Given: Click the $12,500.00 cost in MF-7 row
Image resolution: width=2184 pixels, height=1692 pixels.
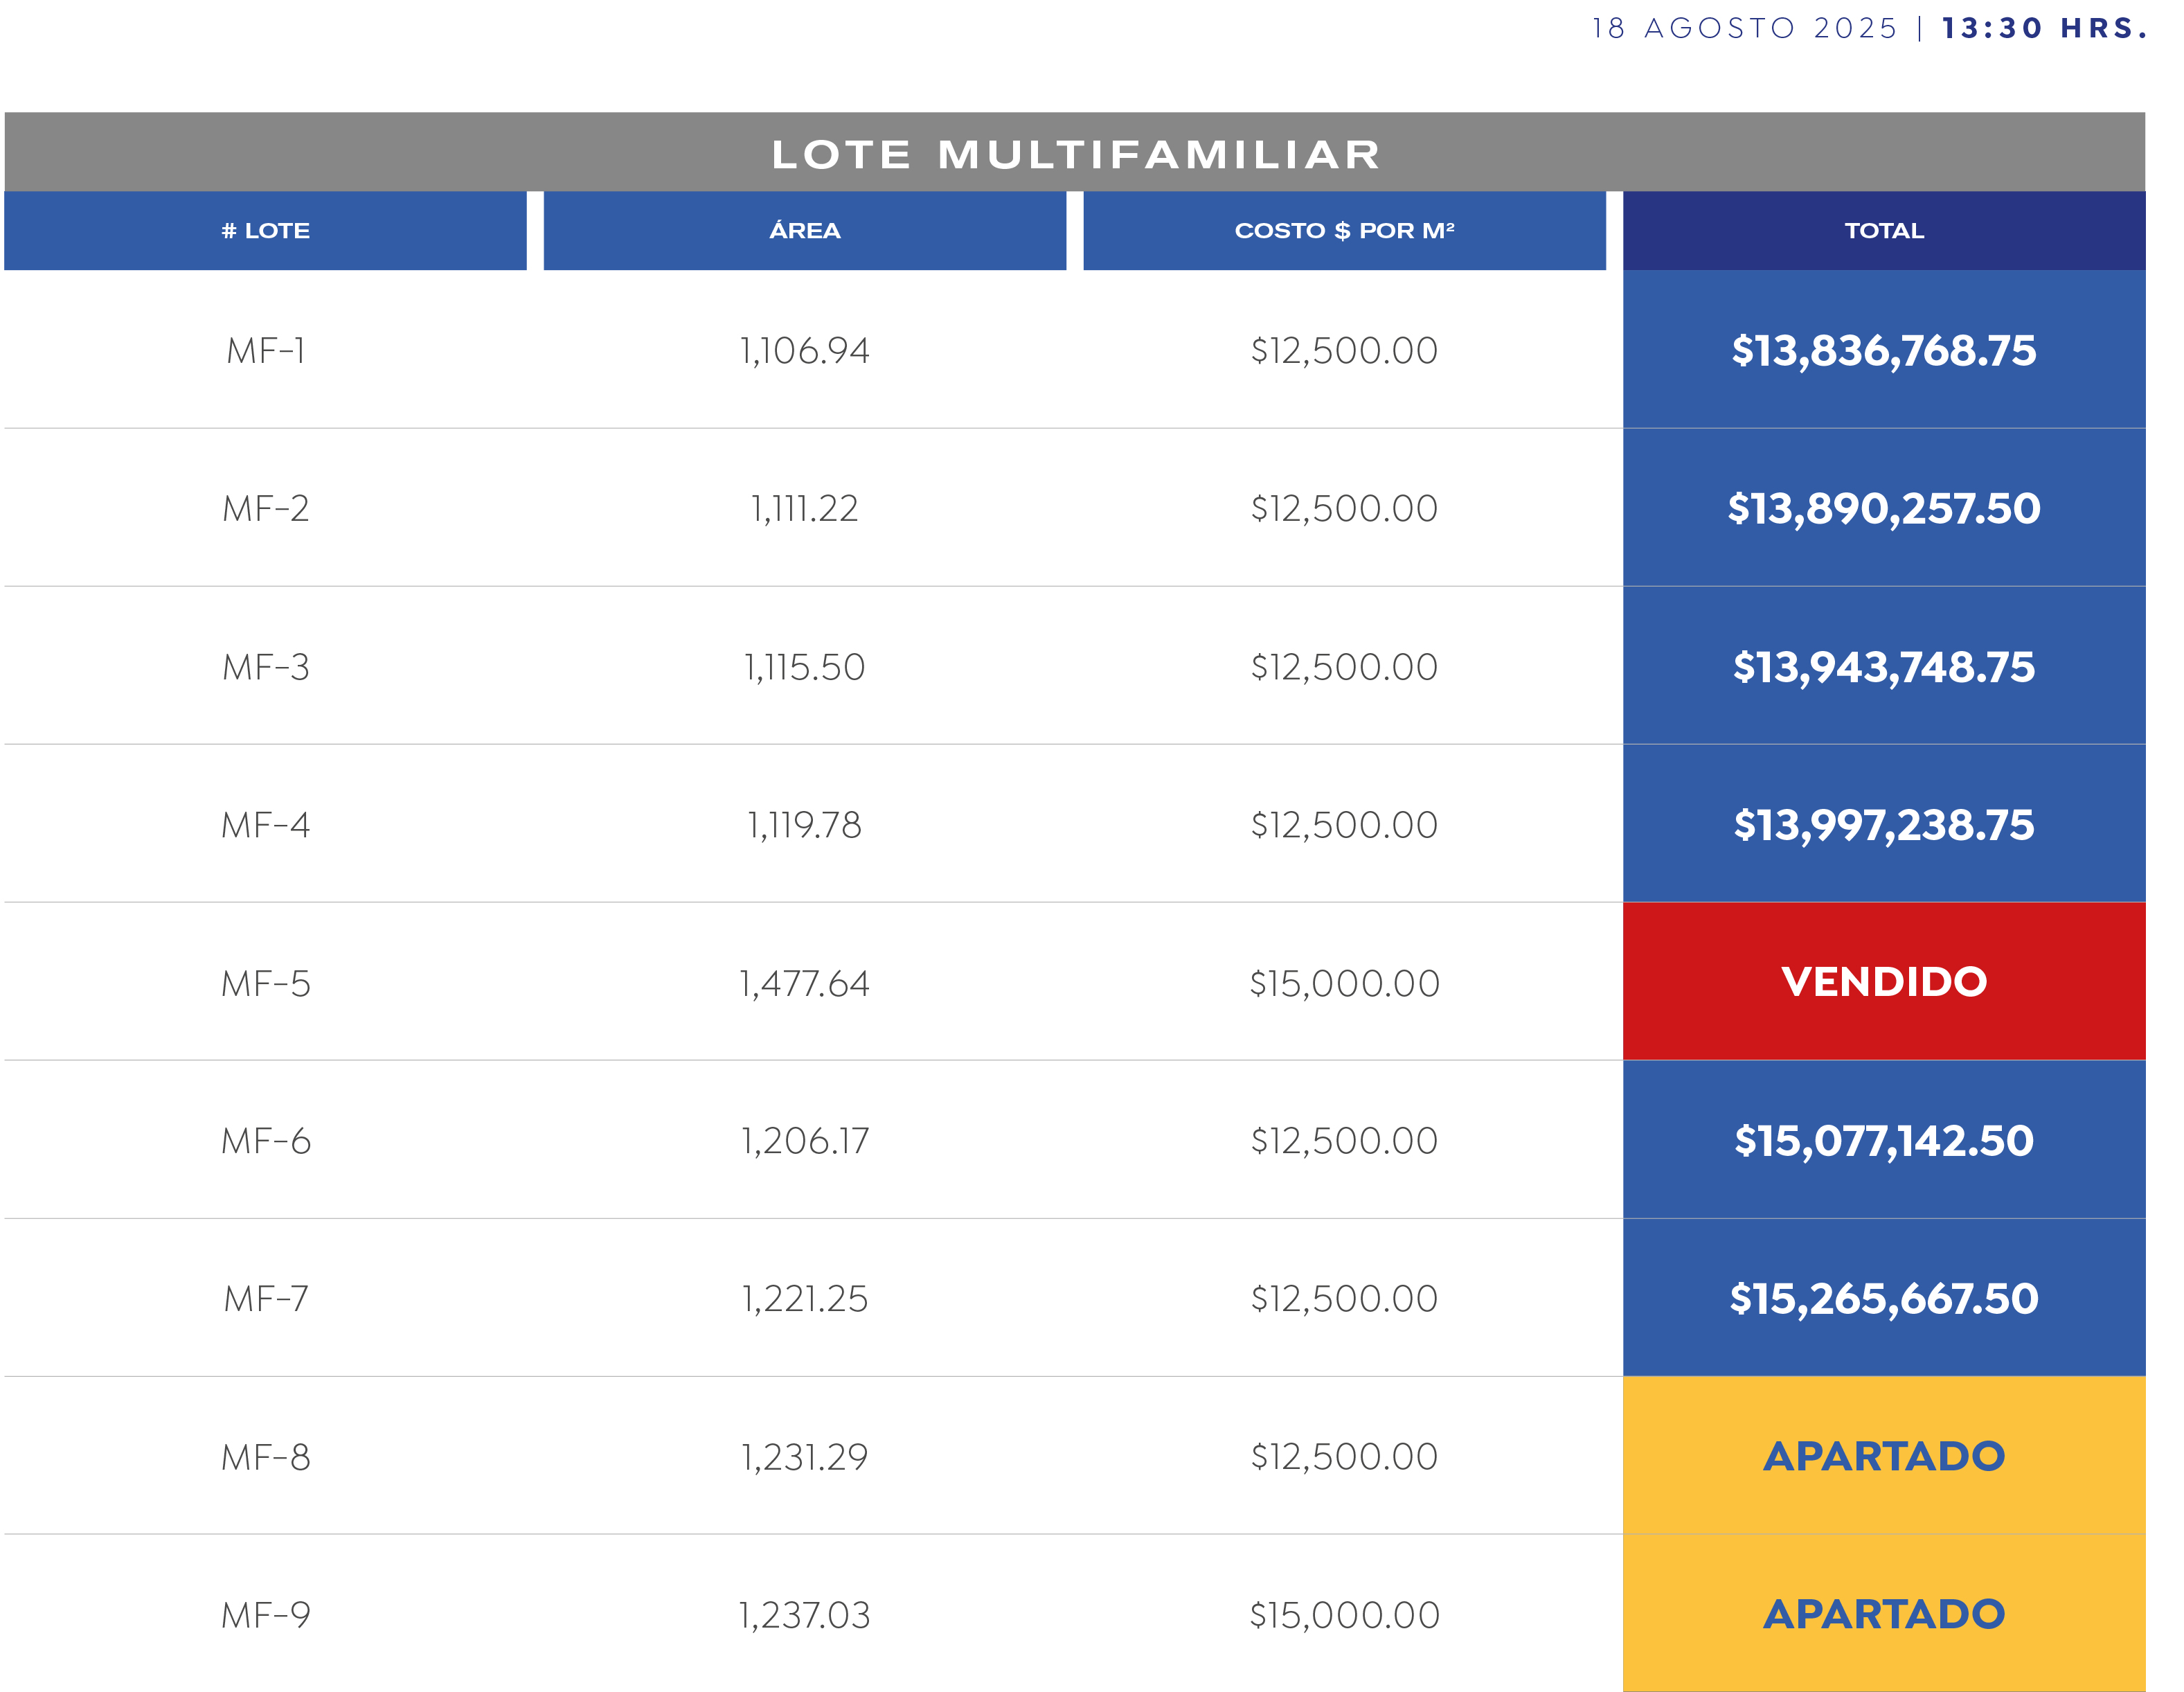Looking at the screenshot, I should click(1344, 1299).
